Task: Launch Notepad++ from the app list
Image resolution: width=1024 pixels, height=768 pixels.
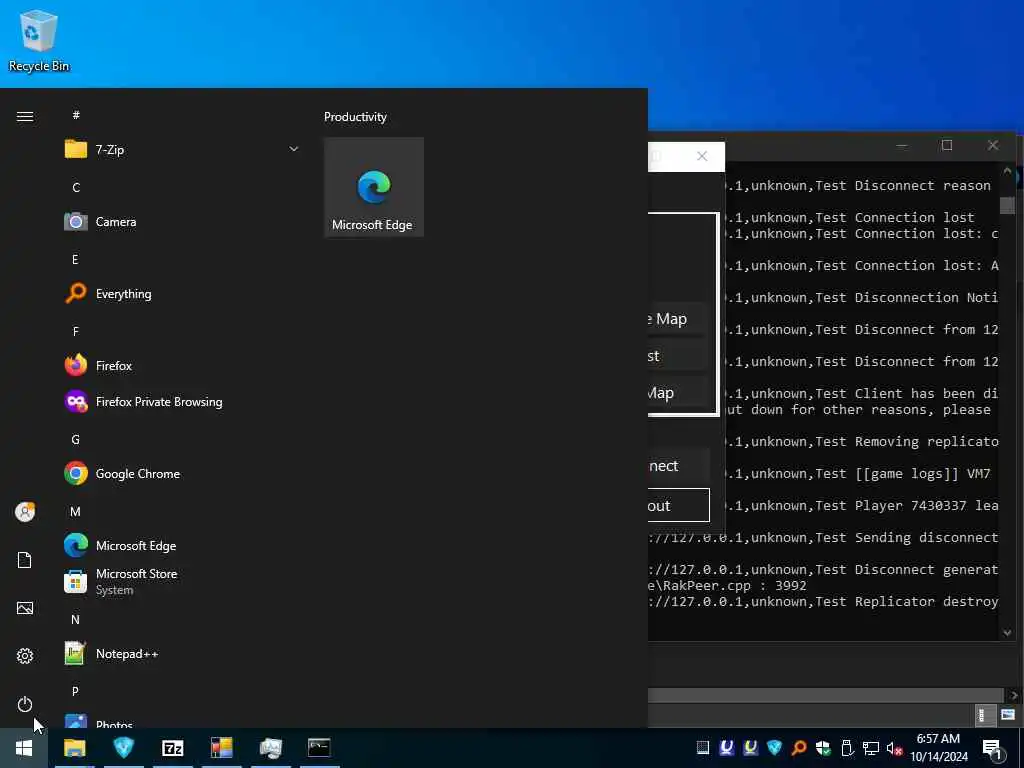Action: pyautogui.click(x=182, y=653)
